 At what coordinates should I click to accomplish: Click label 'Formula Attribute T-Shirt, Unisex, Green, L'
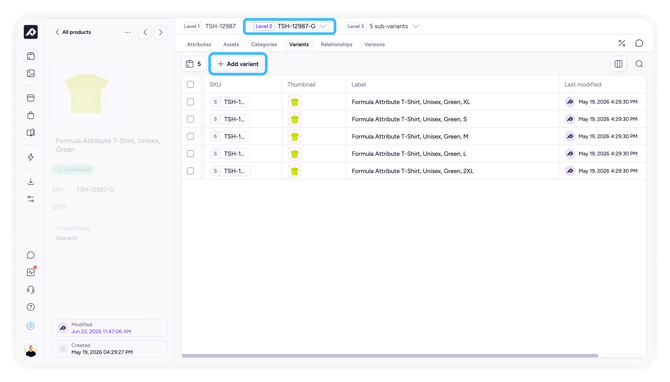[409, 154]
